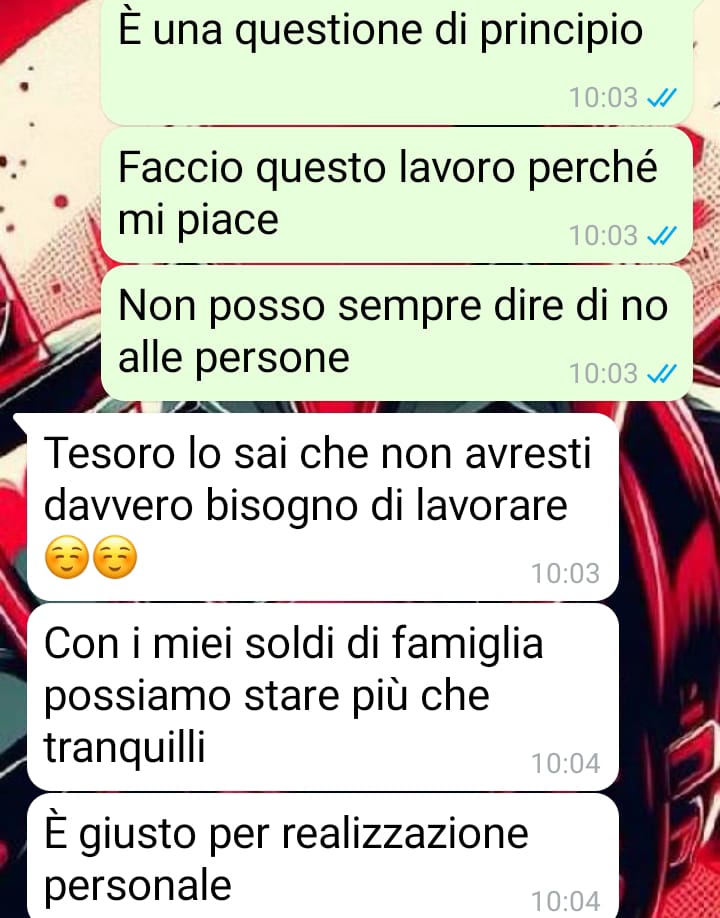Tap the word "tranquilli" in the received message
This screenshot has width=720, height=918.
coord(125,748)
